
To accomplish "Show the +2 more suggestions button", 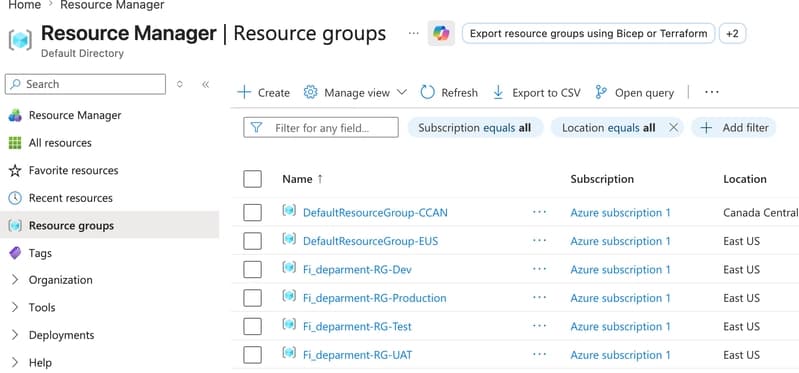I will click(732, 34).
